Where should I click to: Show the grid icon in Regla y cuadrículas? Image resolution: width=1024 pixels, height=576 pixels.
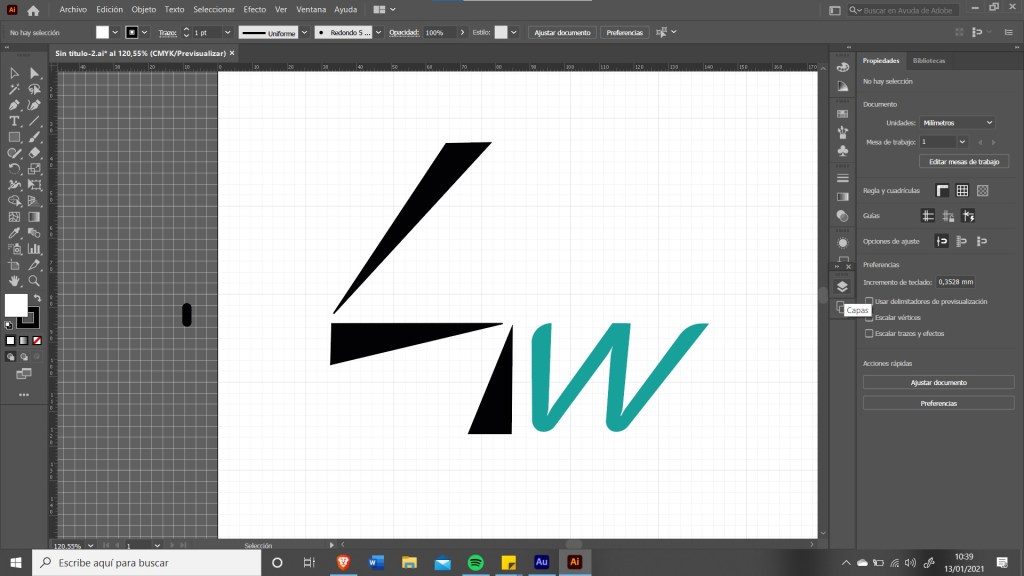[962, 190]
